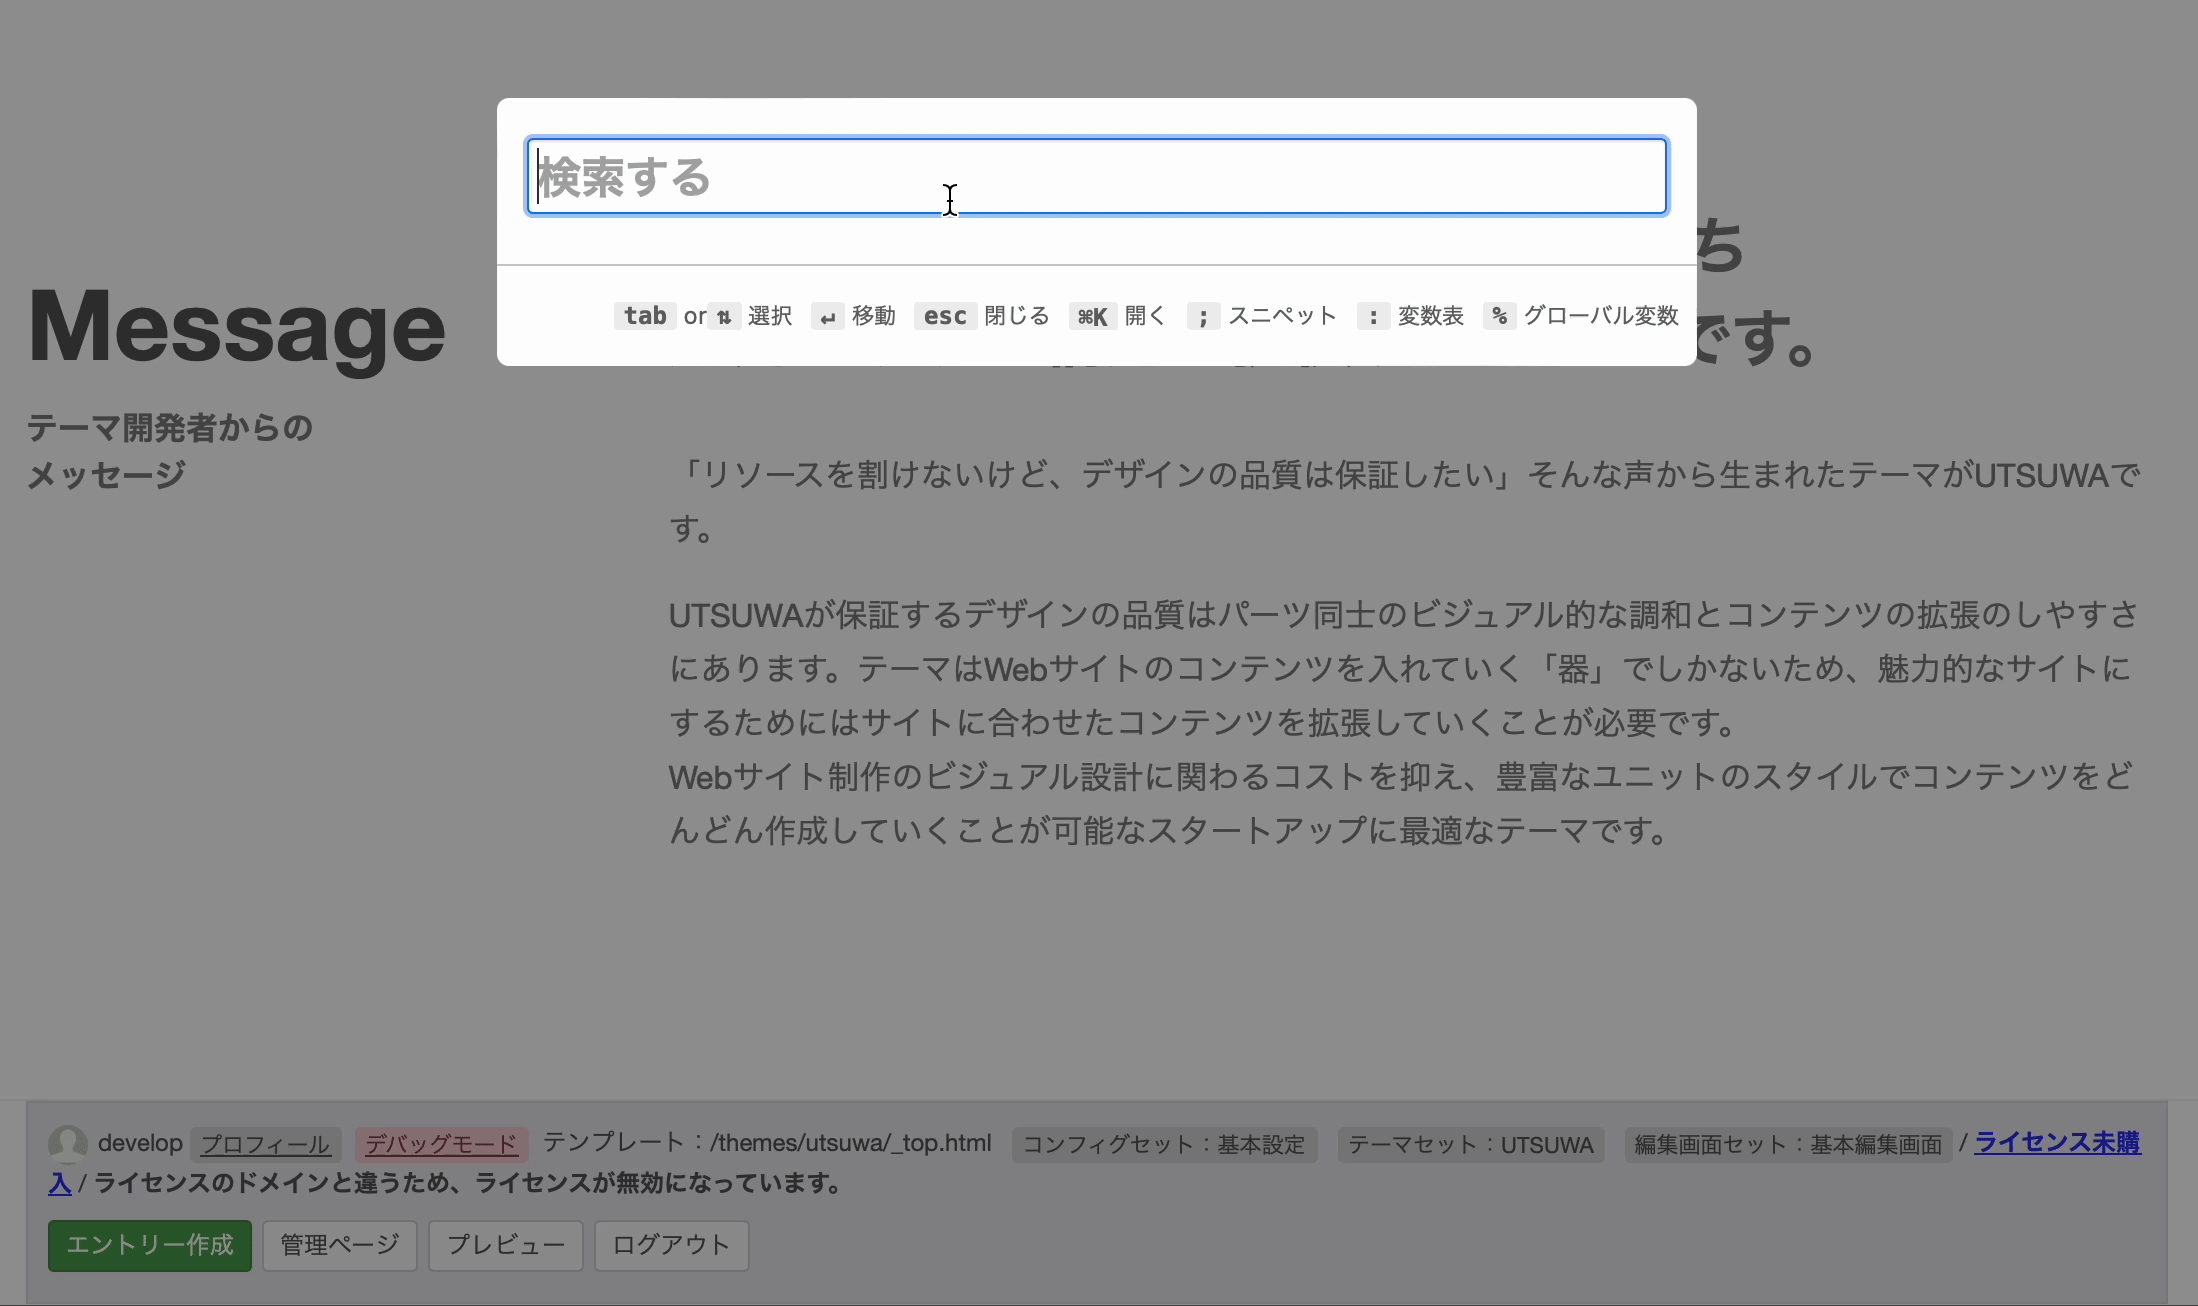Click the esc key badge

pos(944,316)
